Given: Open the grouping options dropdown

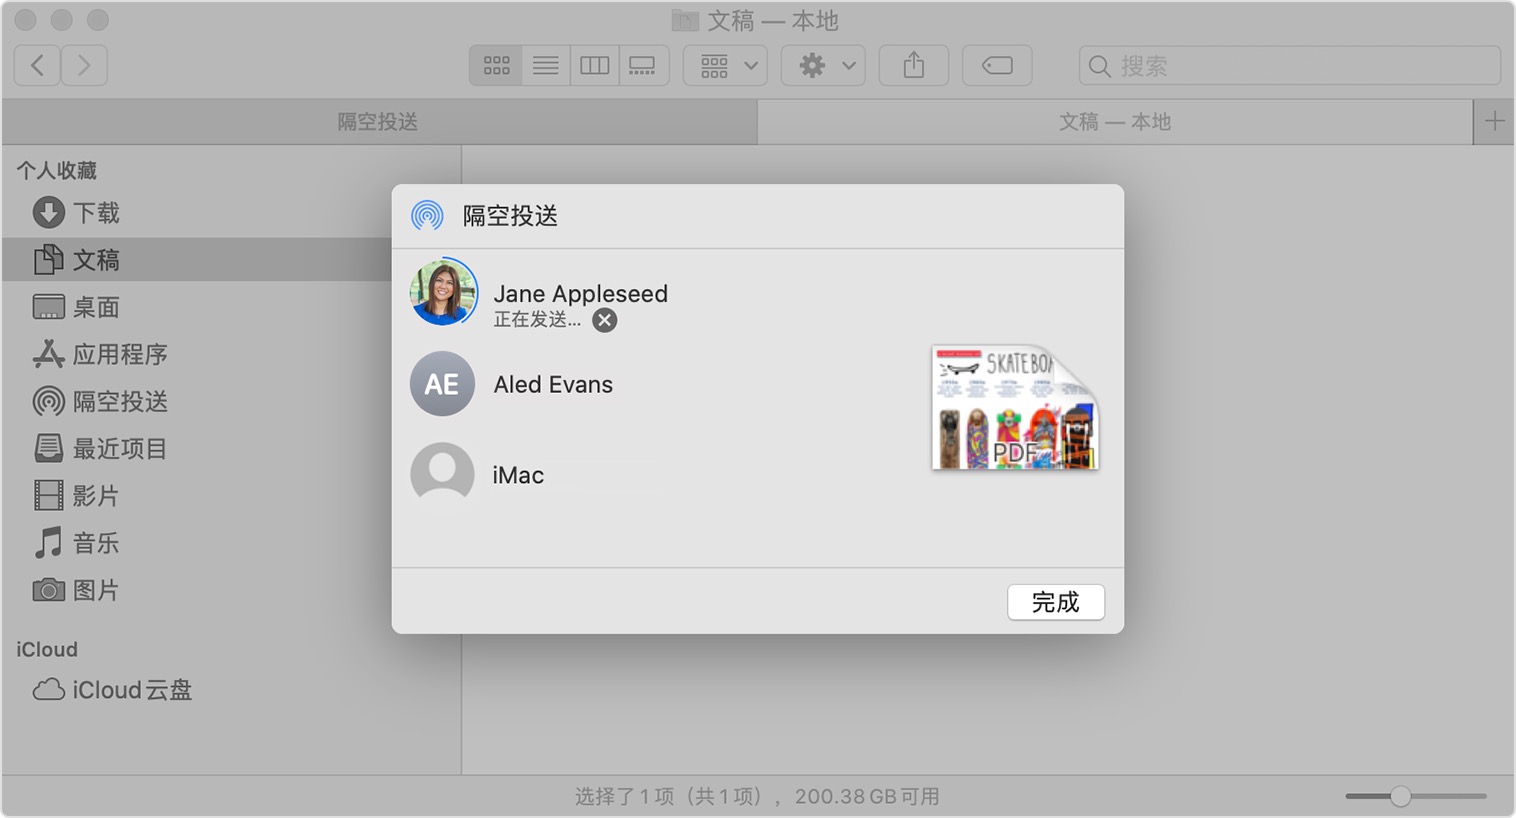Looking at the screenshot, I should pos(724,64).
